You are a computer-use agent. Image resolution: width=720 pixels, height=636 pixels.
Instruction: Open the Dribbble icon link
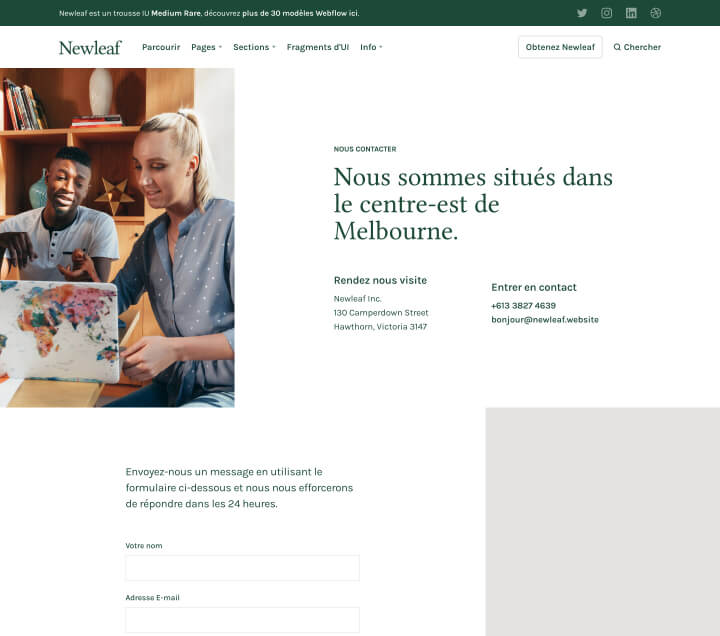point(656,13)
